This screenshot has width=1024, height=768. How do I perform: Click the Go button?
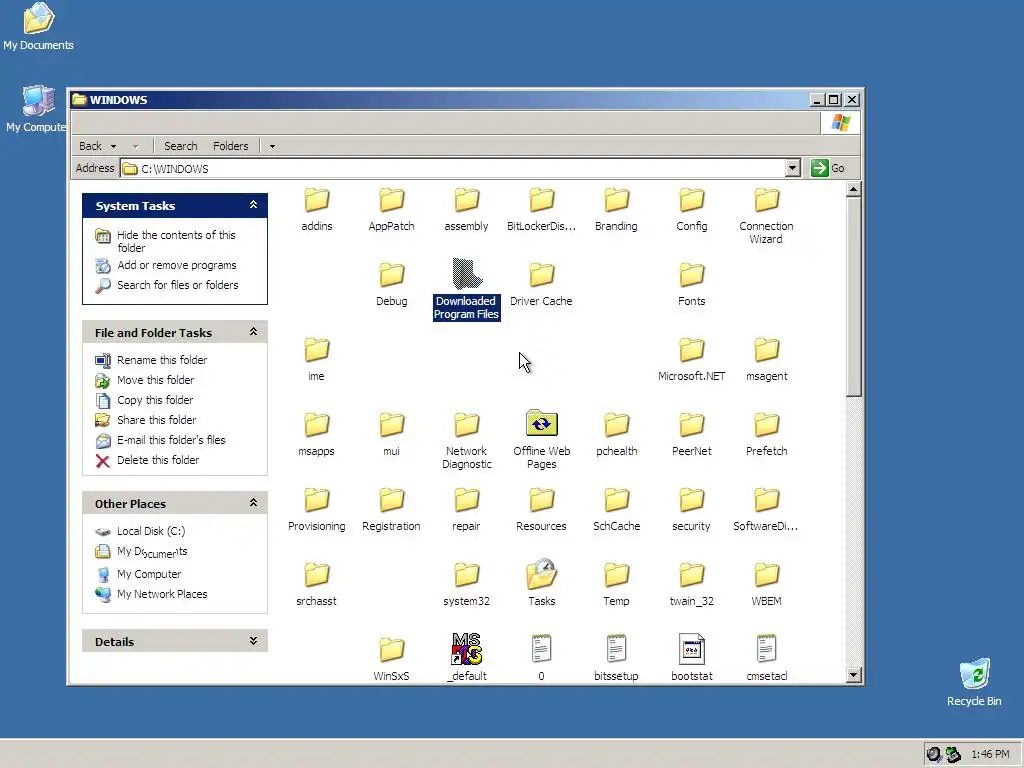(x=828, y=168)
